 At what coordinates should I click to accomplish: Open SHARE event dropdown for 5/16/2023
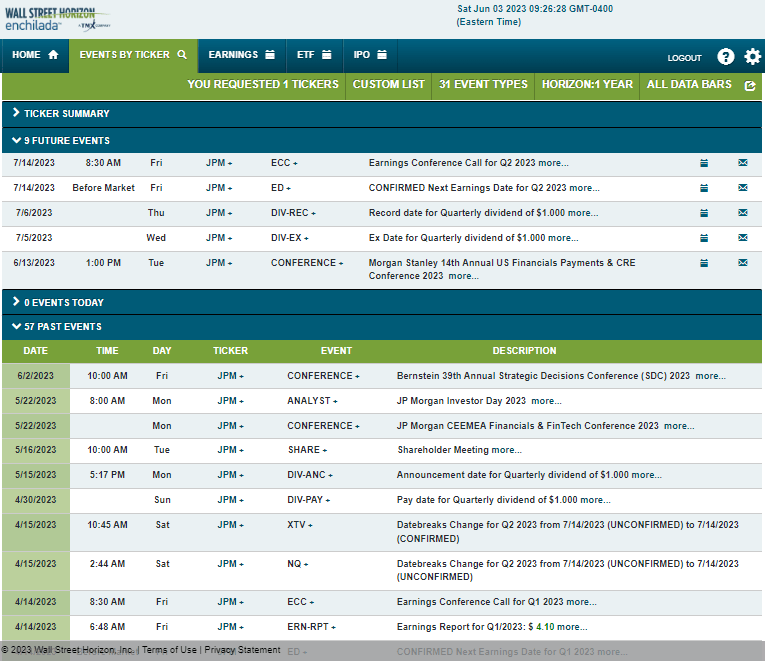click(x=307, y=450)
